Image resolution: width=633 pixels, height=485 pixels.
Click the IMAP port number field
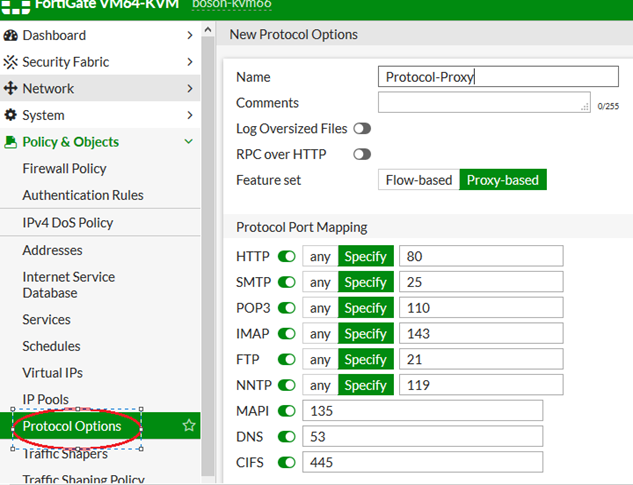(x=480, y=334)
